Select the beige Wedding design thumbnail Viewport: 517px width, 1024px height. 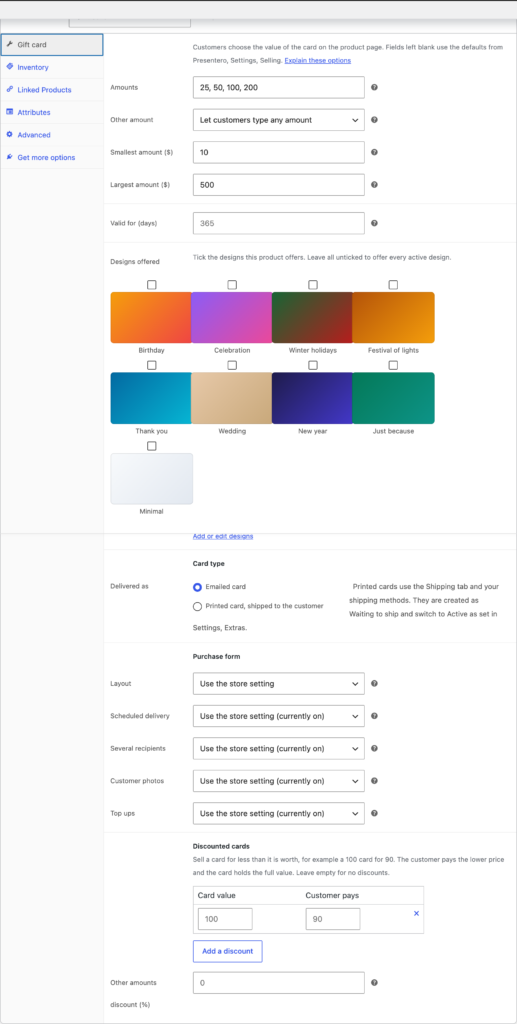pyautogui.click(x=232, y=398)
